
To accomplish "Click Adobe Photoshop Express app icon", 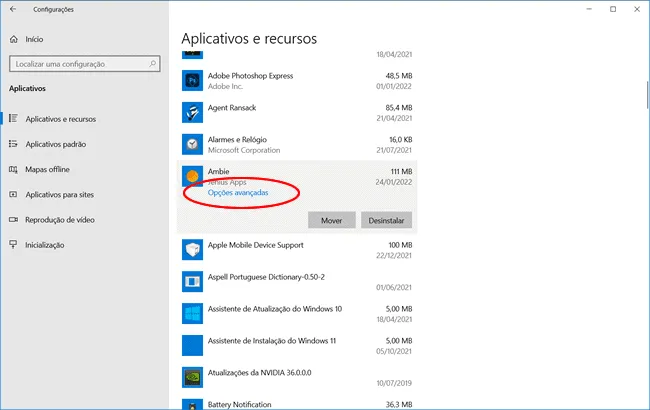I will [192, 80].
